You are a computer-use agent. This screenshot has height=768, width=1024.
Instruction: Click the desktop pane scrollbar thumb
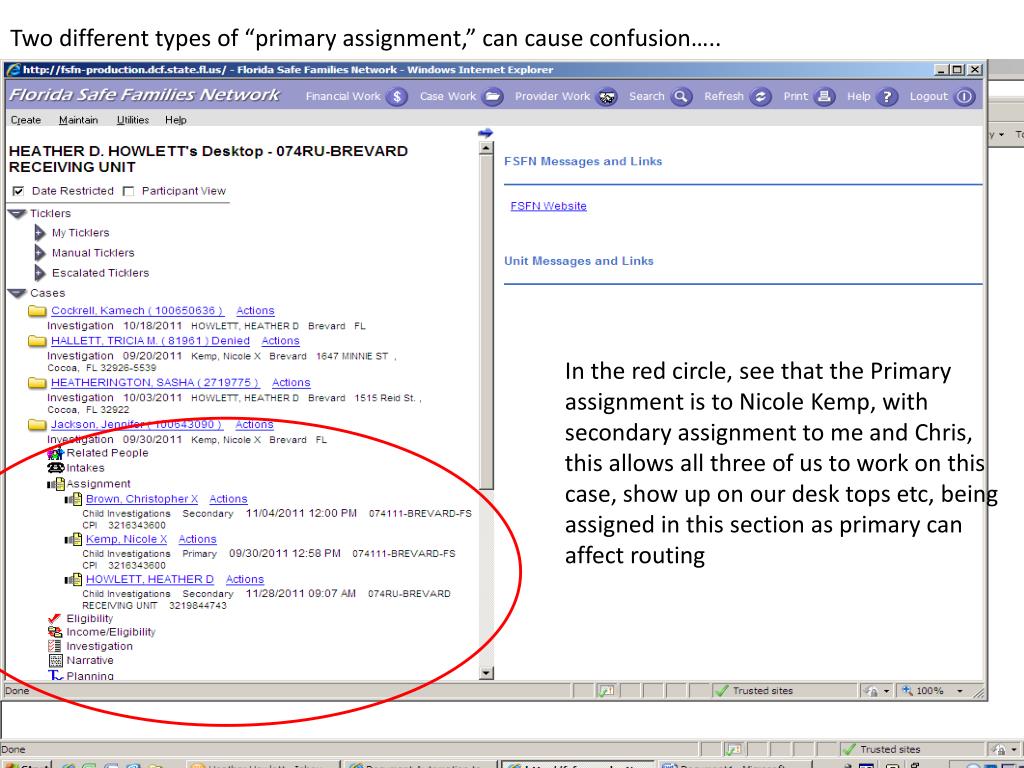(x=486, y=322)
